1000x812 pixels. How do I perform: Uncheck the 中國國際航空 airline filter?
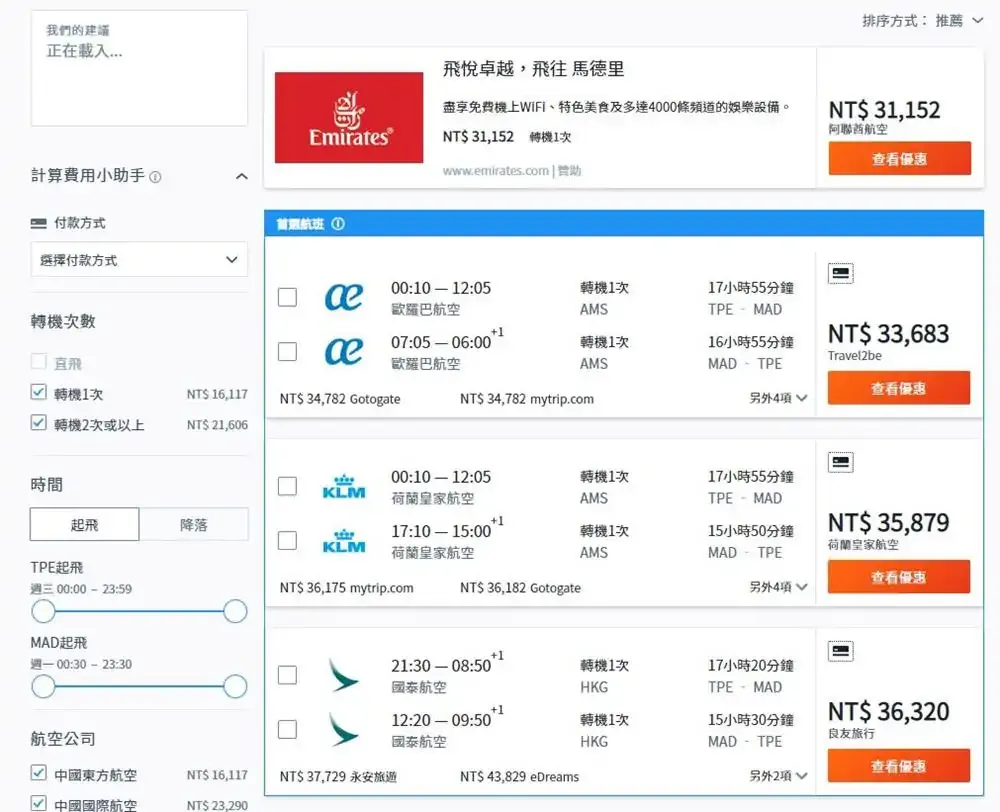(39, 803)
